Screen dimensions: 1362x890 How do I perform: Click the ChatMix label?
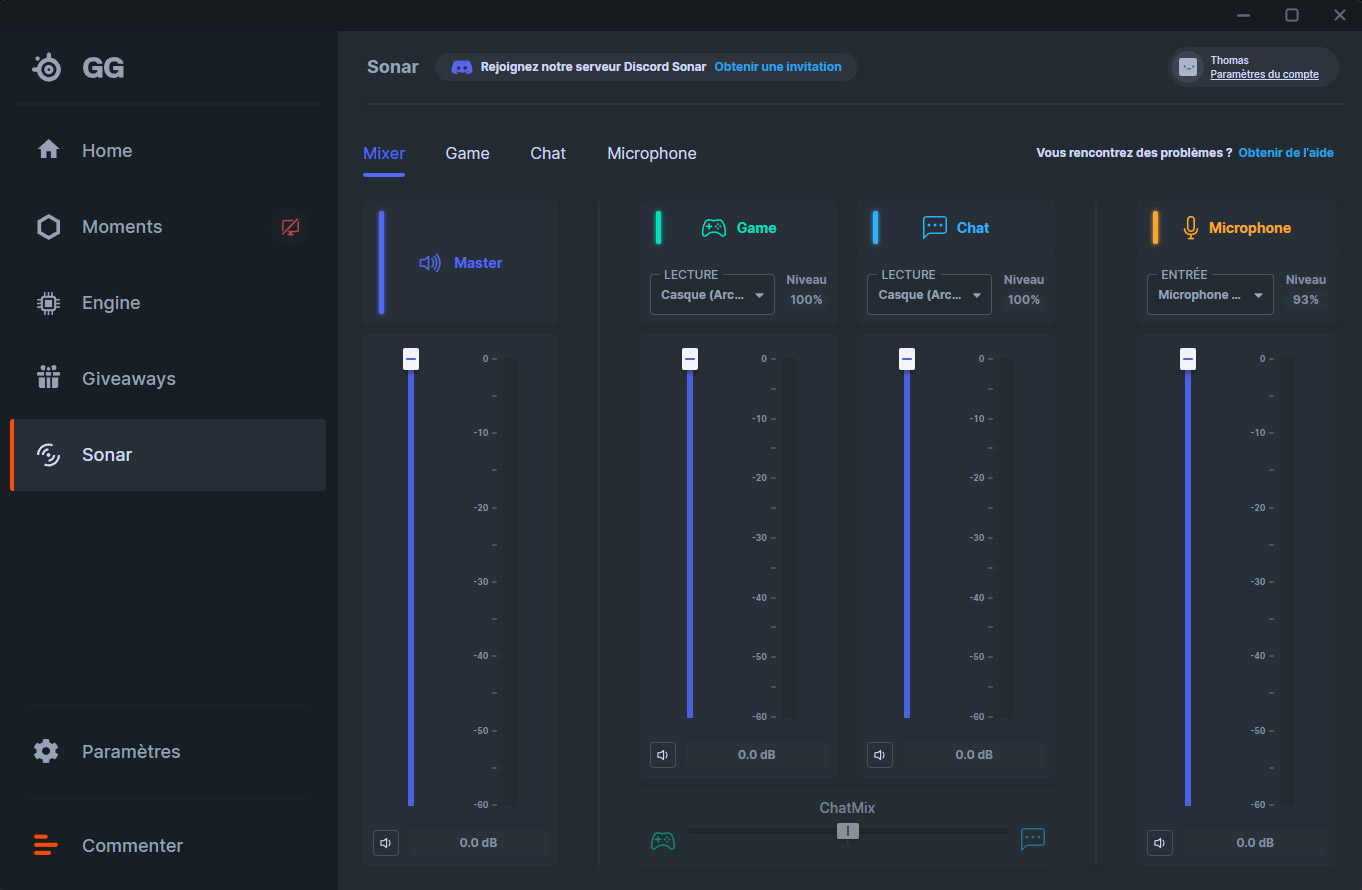click(847, 808)
